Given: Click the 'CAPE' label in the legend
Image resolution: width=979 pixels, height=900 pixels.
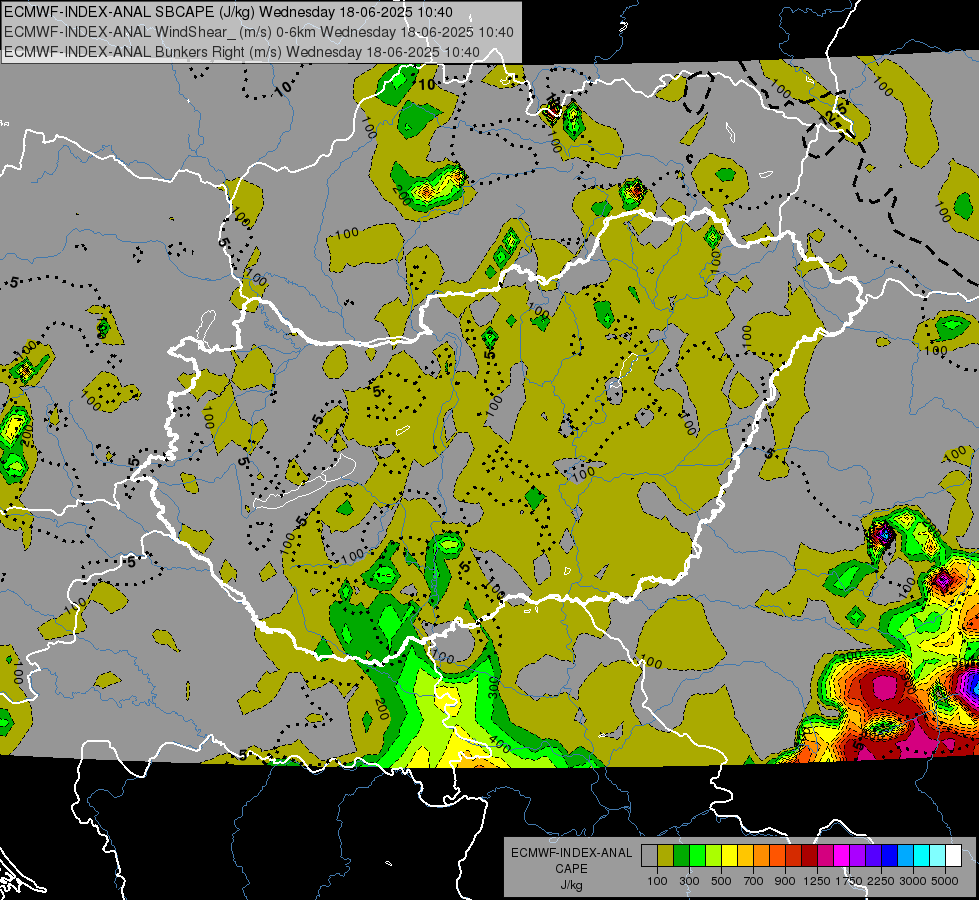Looking at the screenshot, I should pyautogui.click(x=571, y=869).
